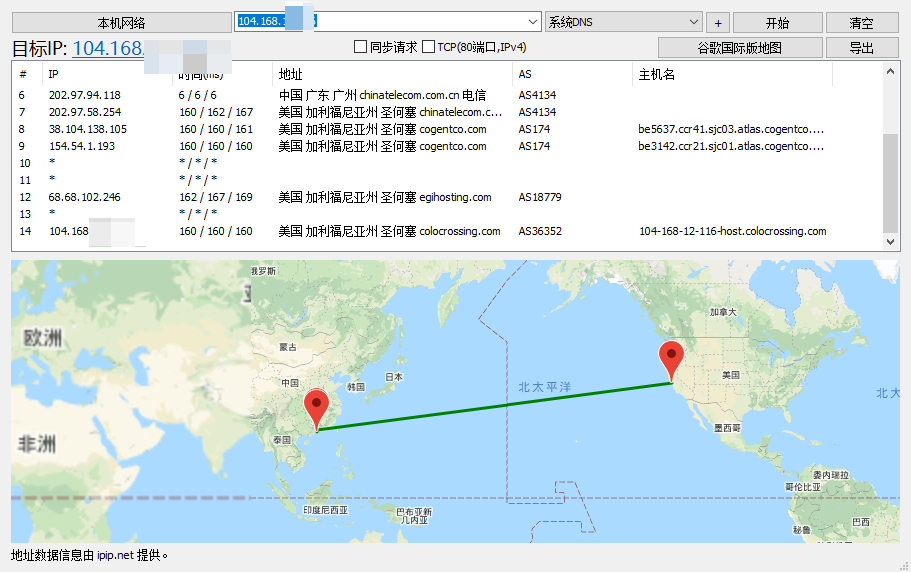Enable the 同步请求 checkbox

tap(361, 46)
